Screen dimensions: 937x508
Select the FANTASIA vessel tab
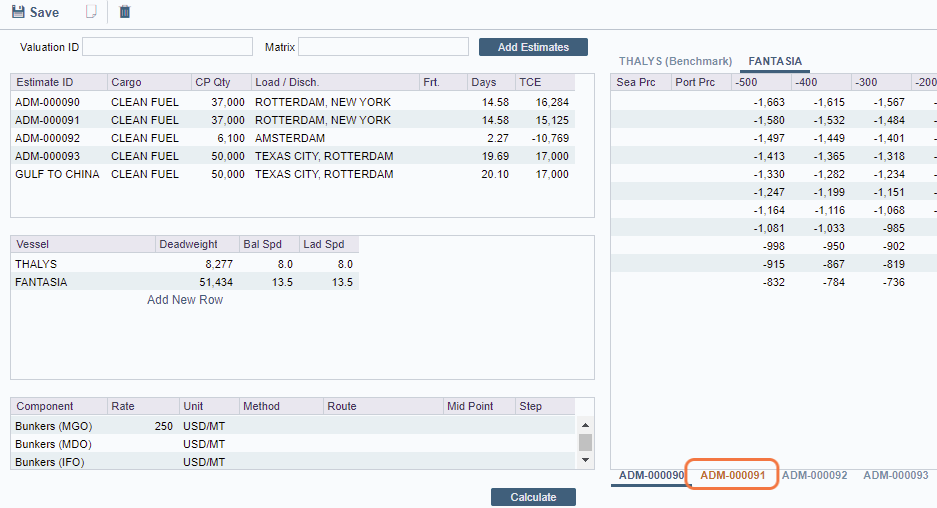coord(775,61)
